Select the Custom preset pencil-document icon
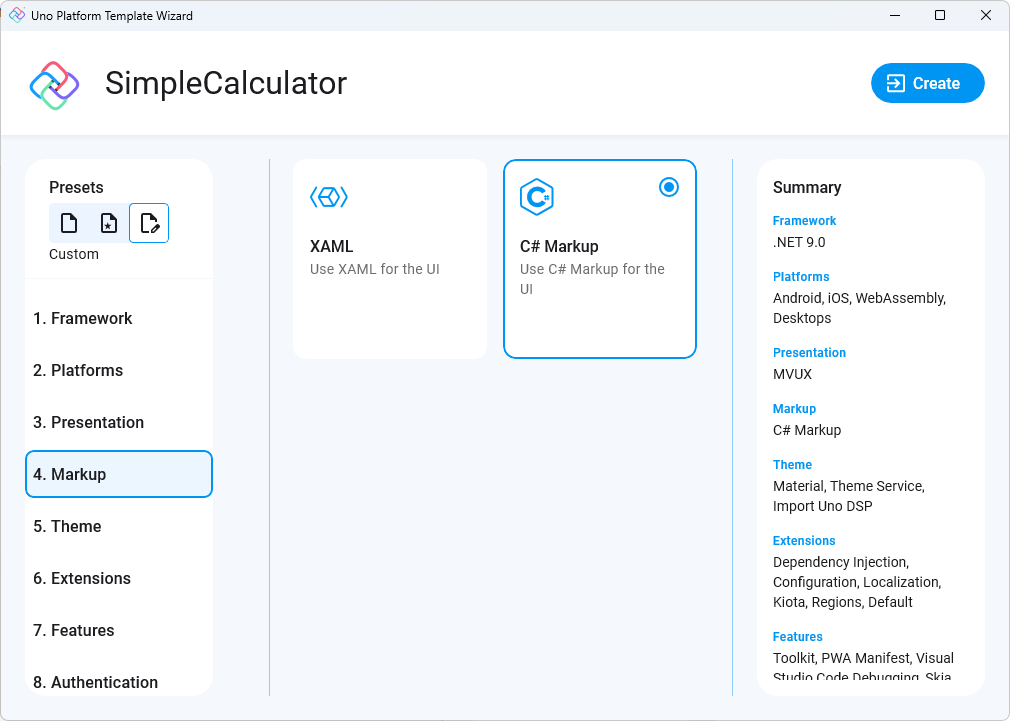The height and width of the screenshot is (721, 1010). point(148,222)
